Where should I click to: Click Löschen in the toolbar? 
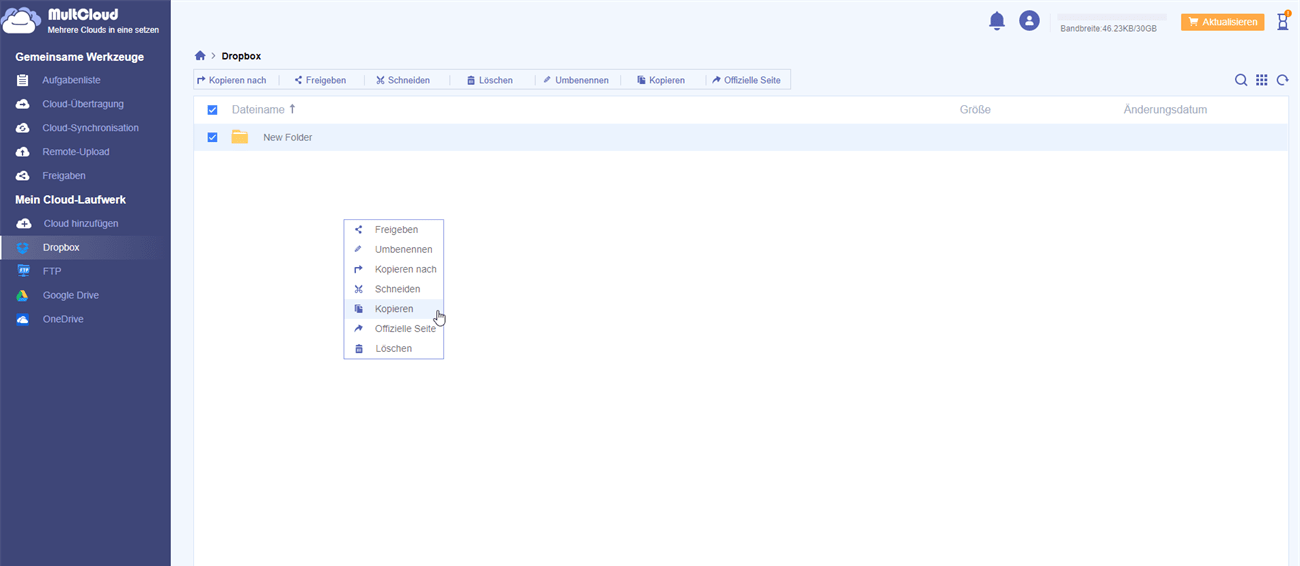490,80
